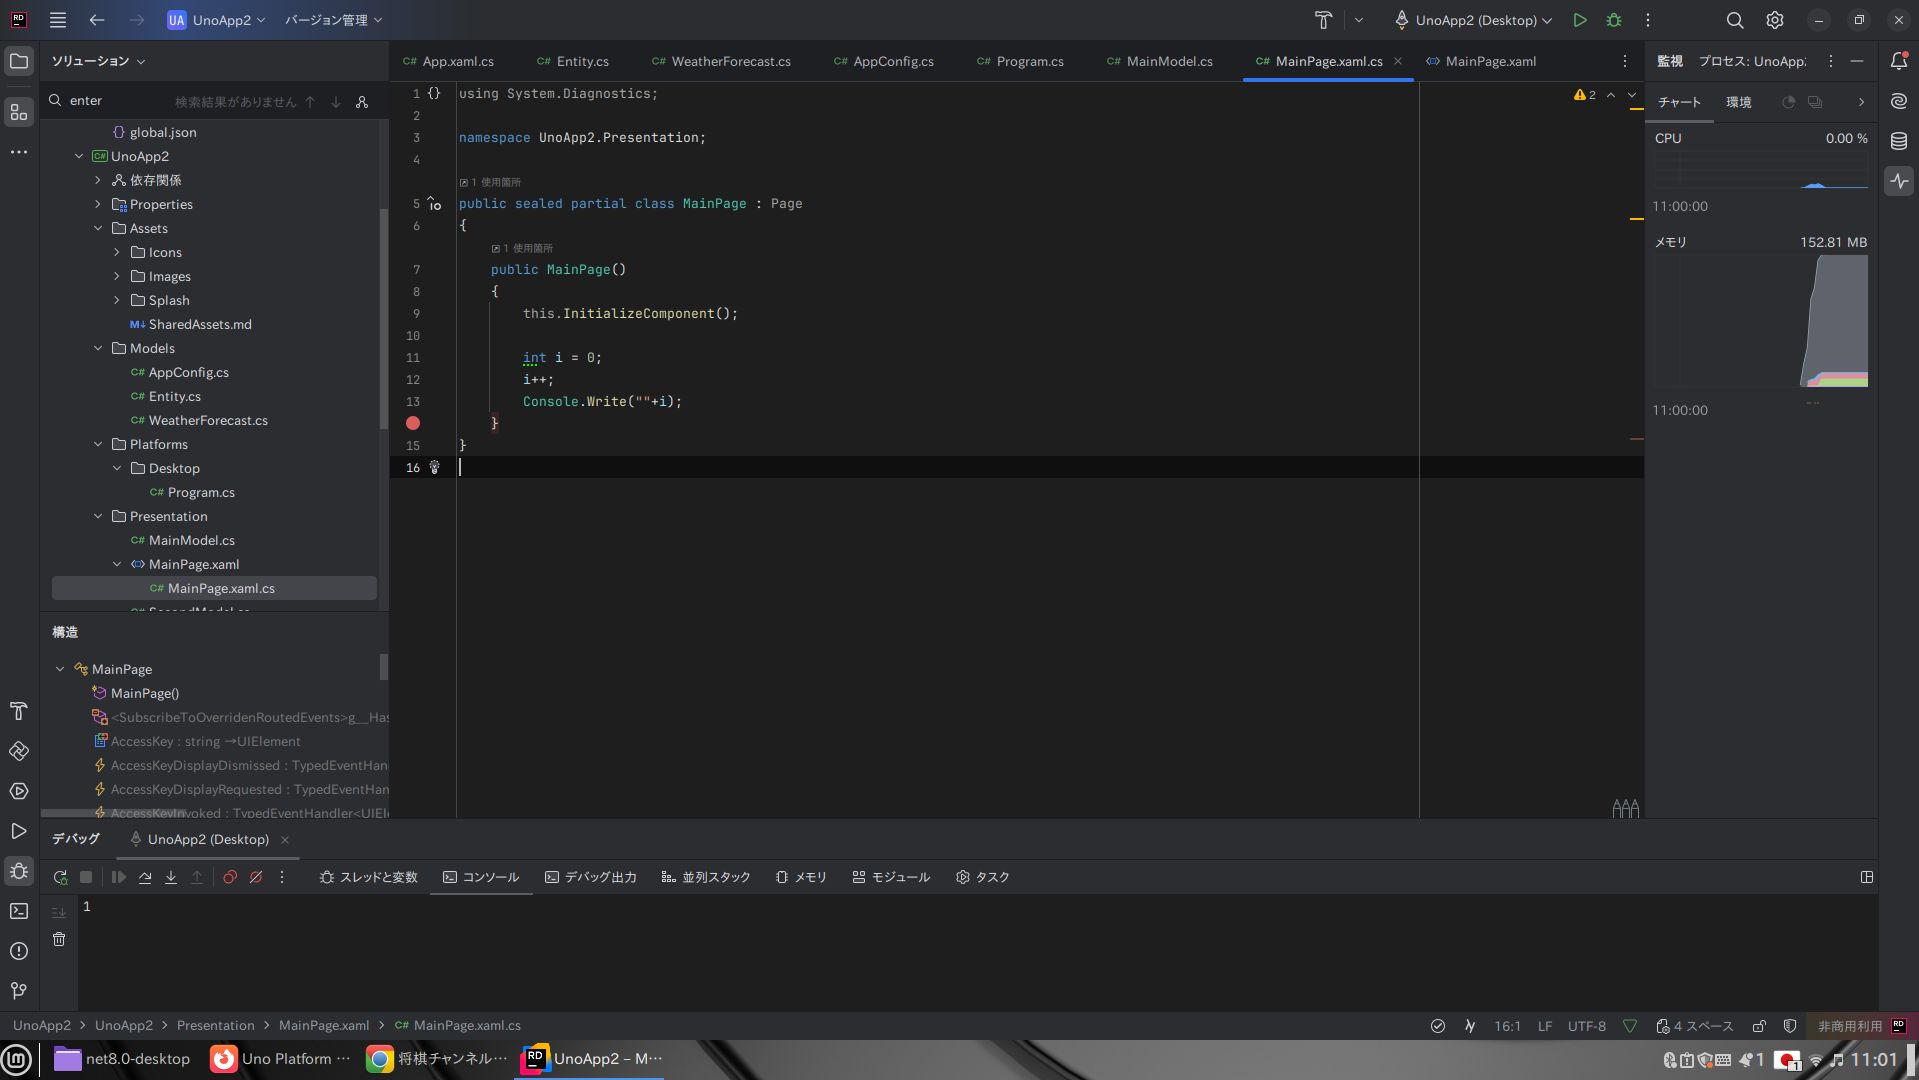Switch to the 環境 tab in monitoring panel

1739,102
